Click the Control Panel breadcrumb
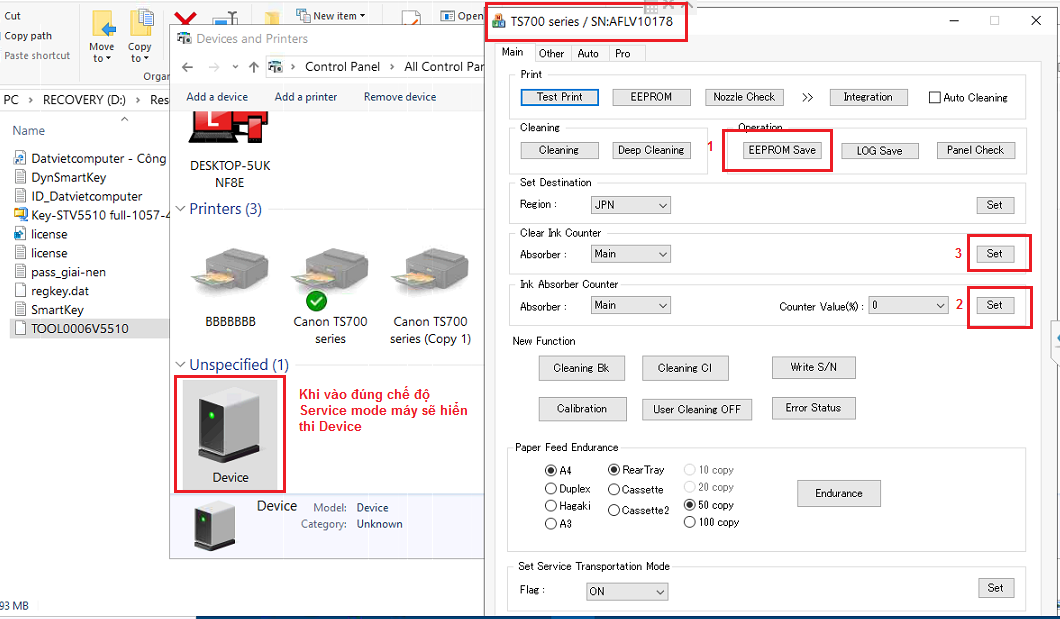1060x619 pixels. (x=342, y=67)
